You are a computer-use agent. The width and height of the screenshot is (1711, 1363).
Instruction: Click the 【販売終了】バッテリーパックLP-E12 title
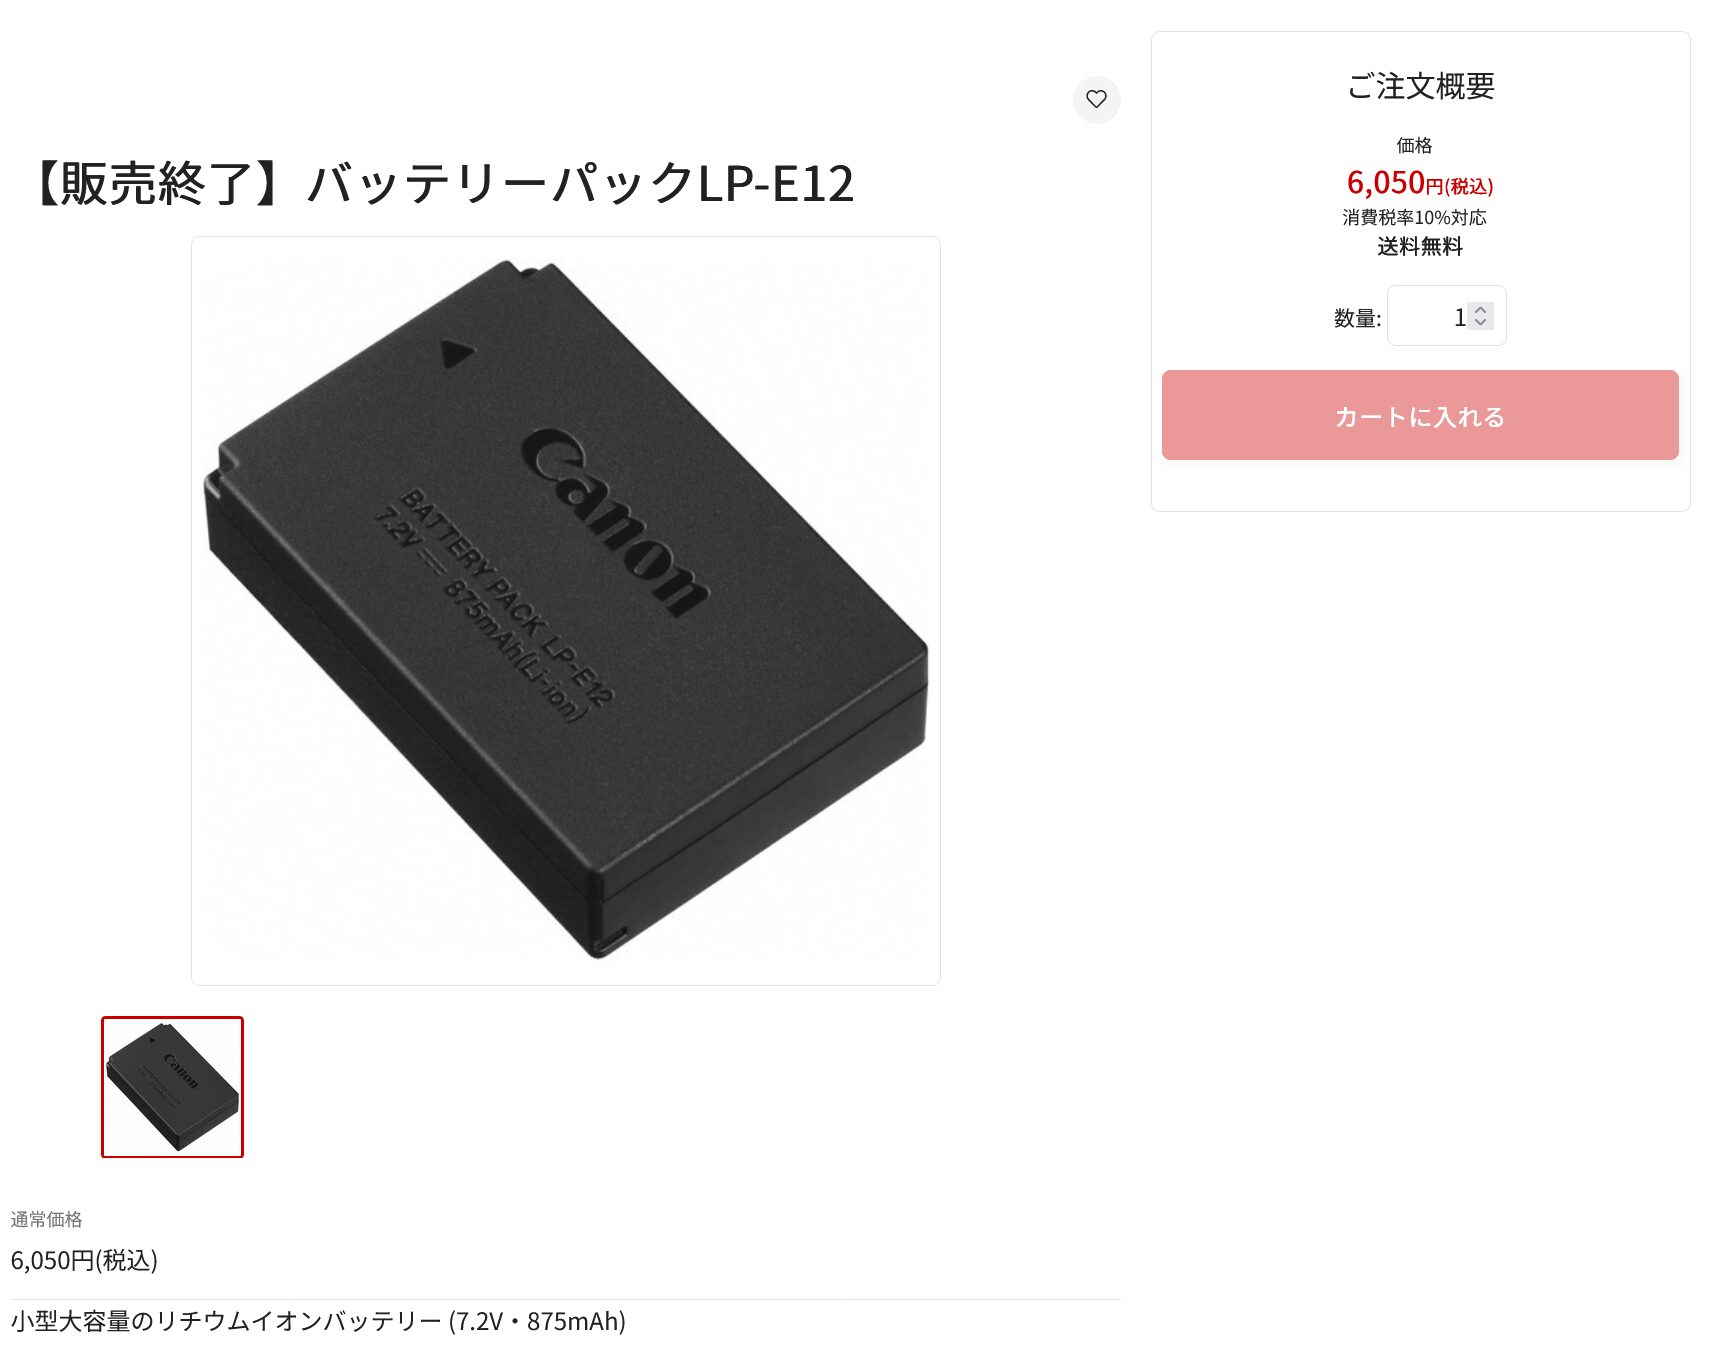pos(443,183)
